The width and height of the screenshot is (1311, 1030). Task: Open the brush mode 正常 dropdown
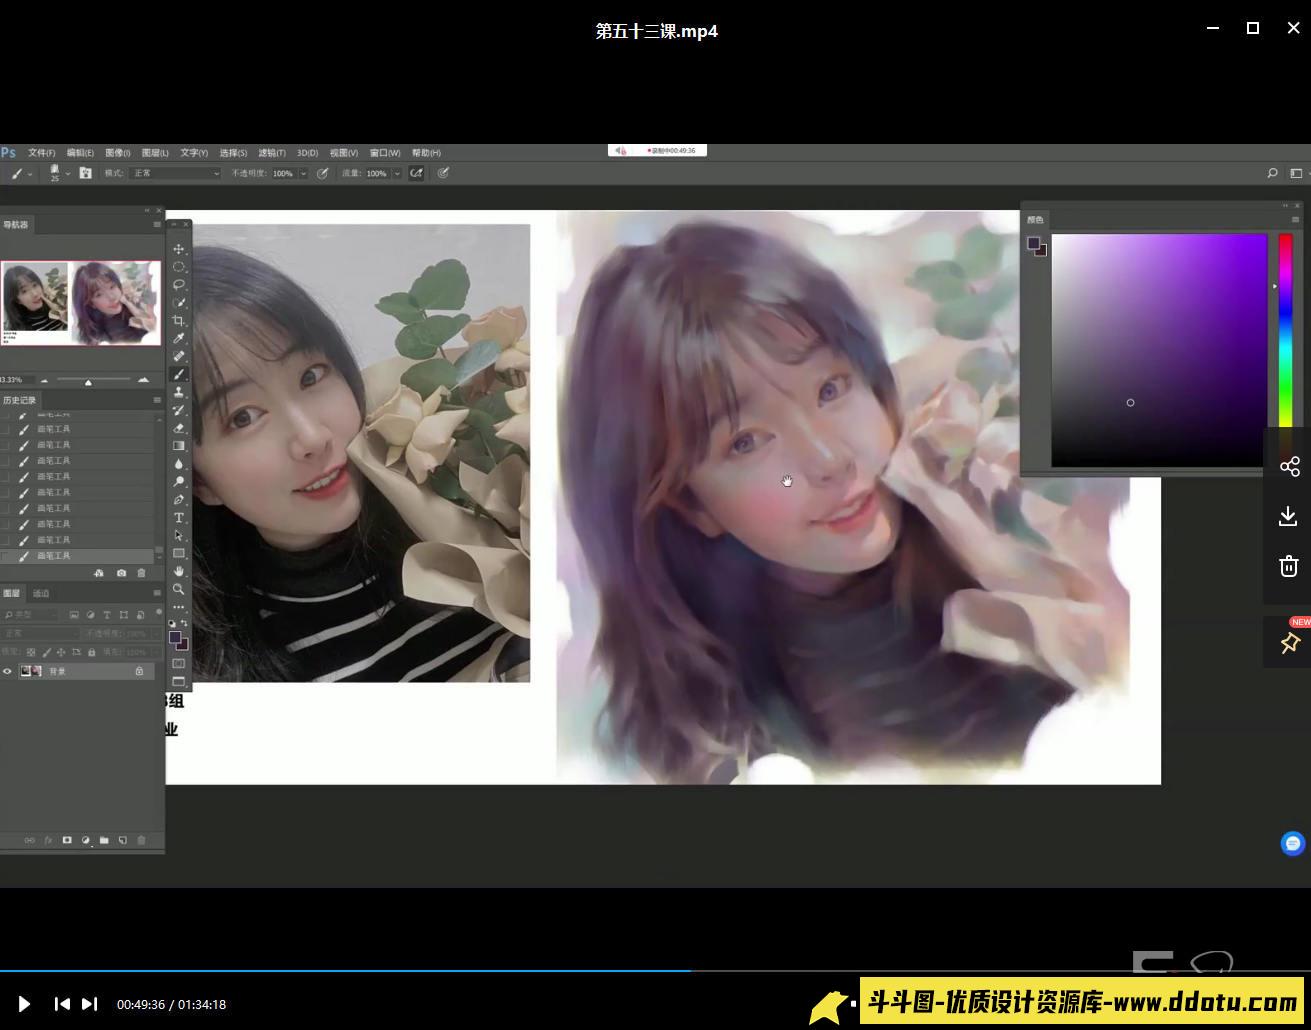tap(175, 173)
